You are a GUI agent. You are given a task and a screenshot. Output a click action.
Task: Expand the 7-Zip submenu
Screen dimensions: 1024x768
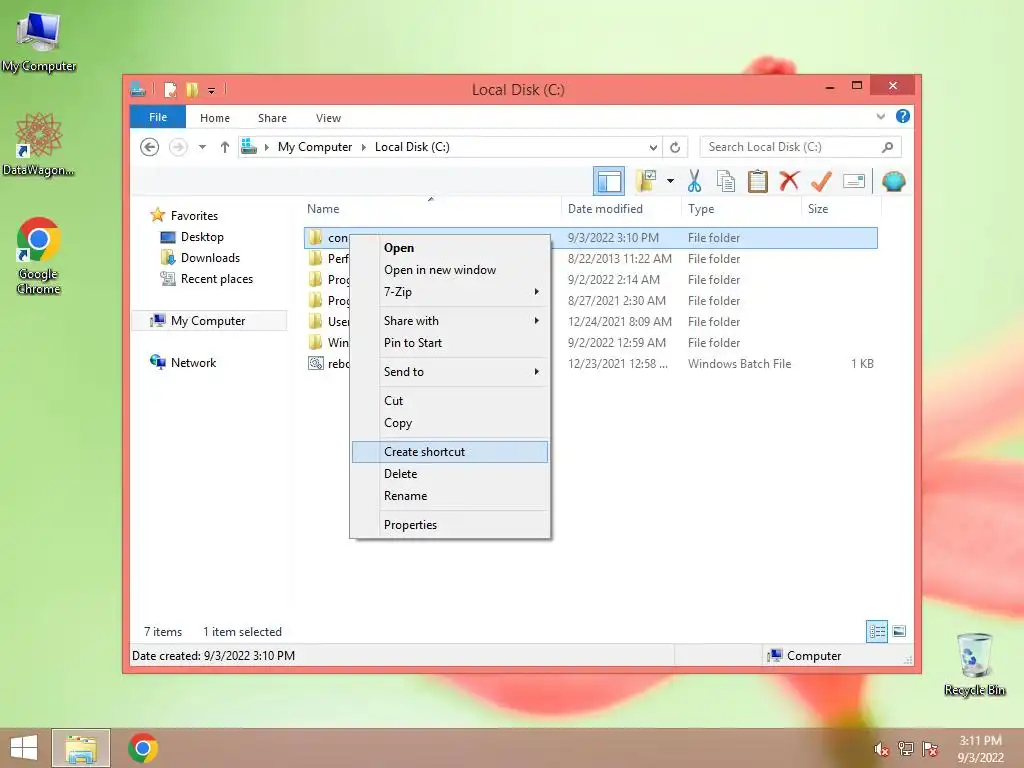(450, 292)
